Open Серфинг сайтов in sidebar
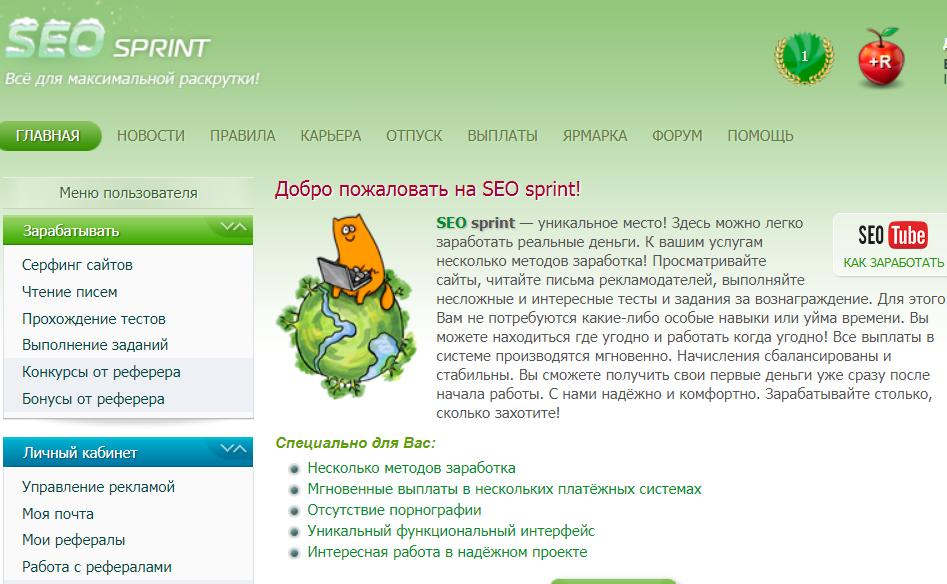947x584 pixels. 77,265
